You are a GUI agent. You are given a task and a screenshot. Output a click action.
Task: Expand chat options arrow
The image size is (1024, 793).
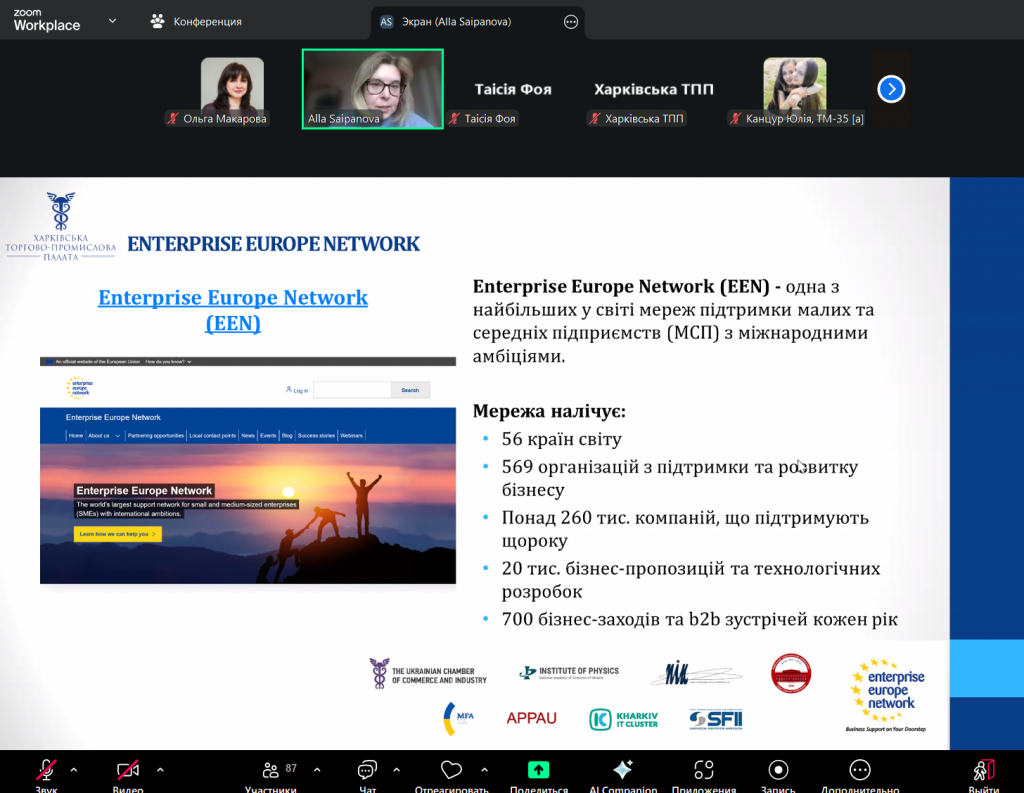[396, 770]
